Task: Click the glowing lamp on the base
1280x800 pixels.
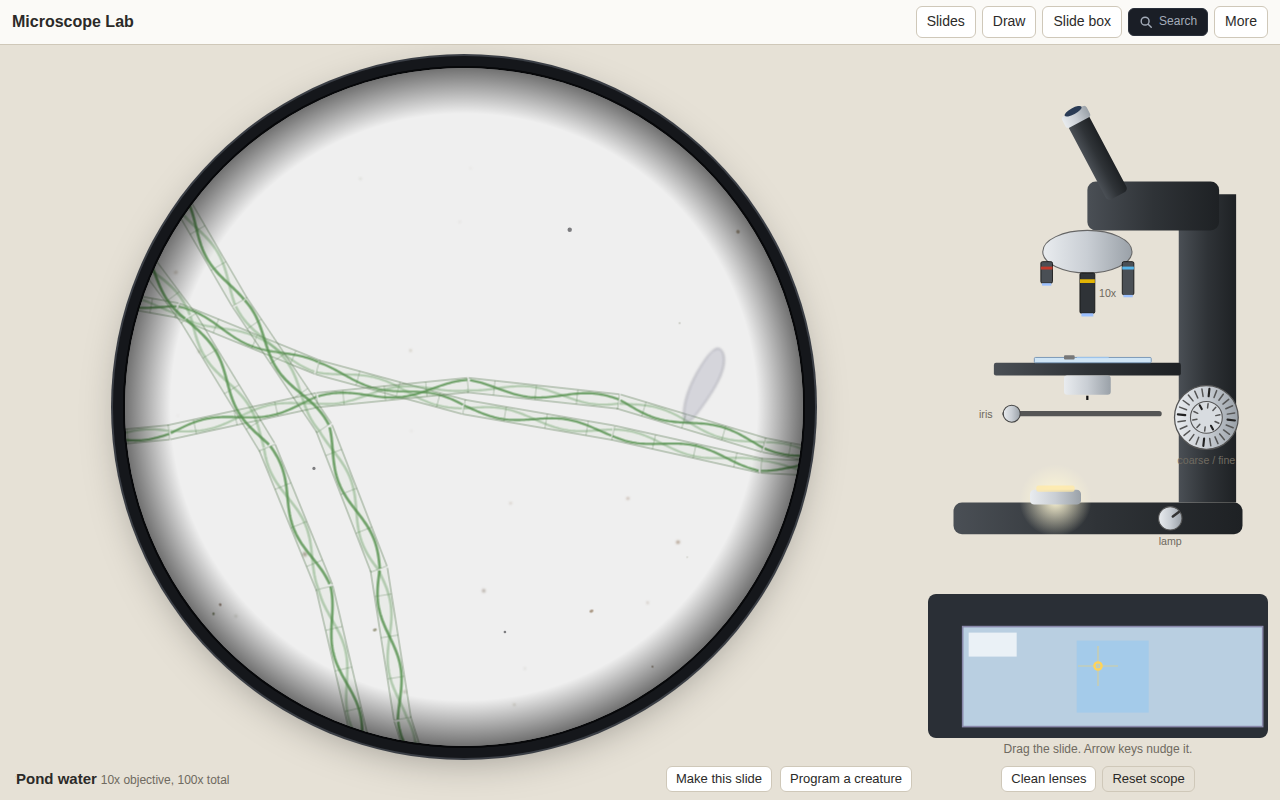Action: coord(1056,496)
